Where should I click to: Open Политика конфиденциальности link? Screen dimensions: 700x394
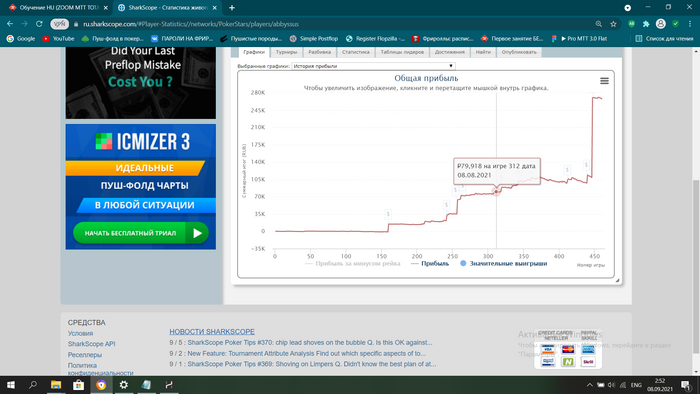coord(100,369)
